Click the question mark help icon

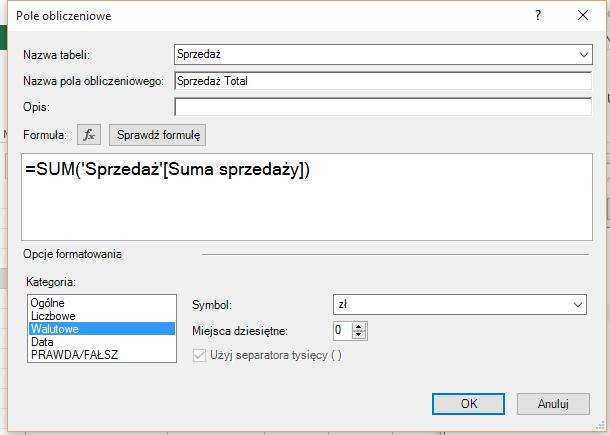pos(538,16)
